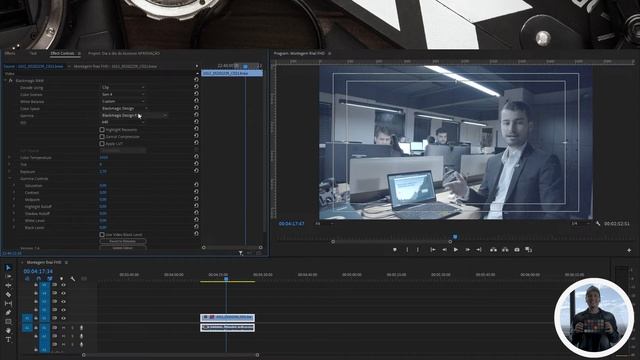The image size is (640, 360).
Task: Select the Ripple Edit tool
Action: [8, 285]
